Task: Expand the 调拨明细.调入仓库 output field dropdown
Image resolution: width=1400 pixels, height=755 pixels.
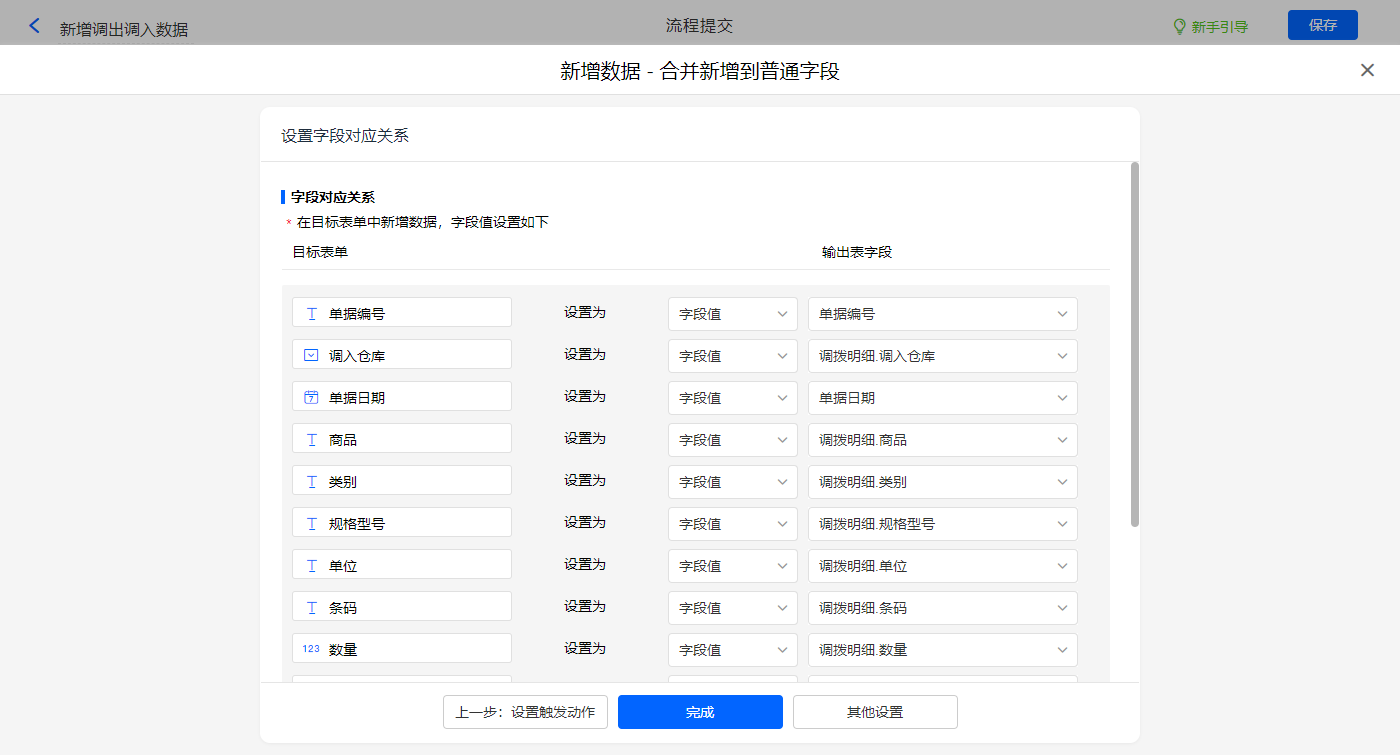Action: (x=942, y=355)
